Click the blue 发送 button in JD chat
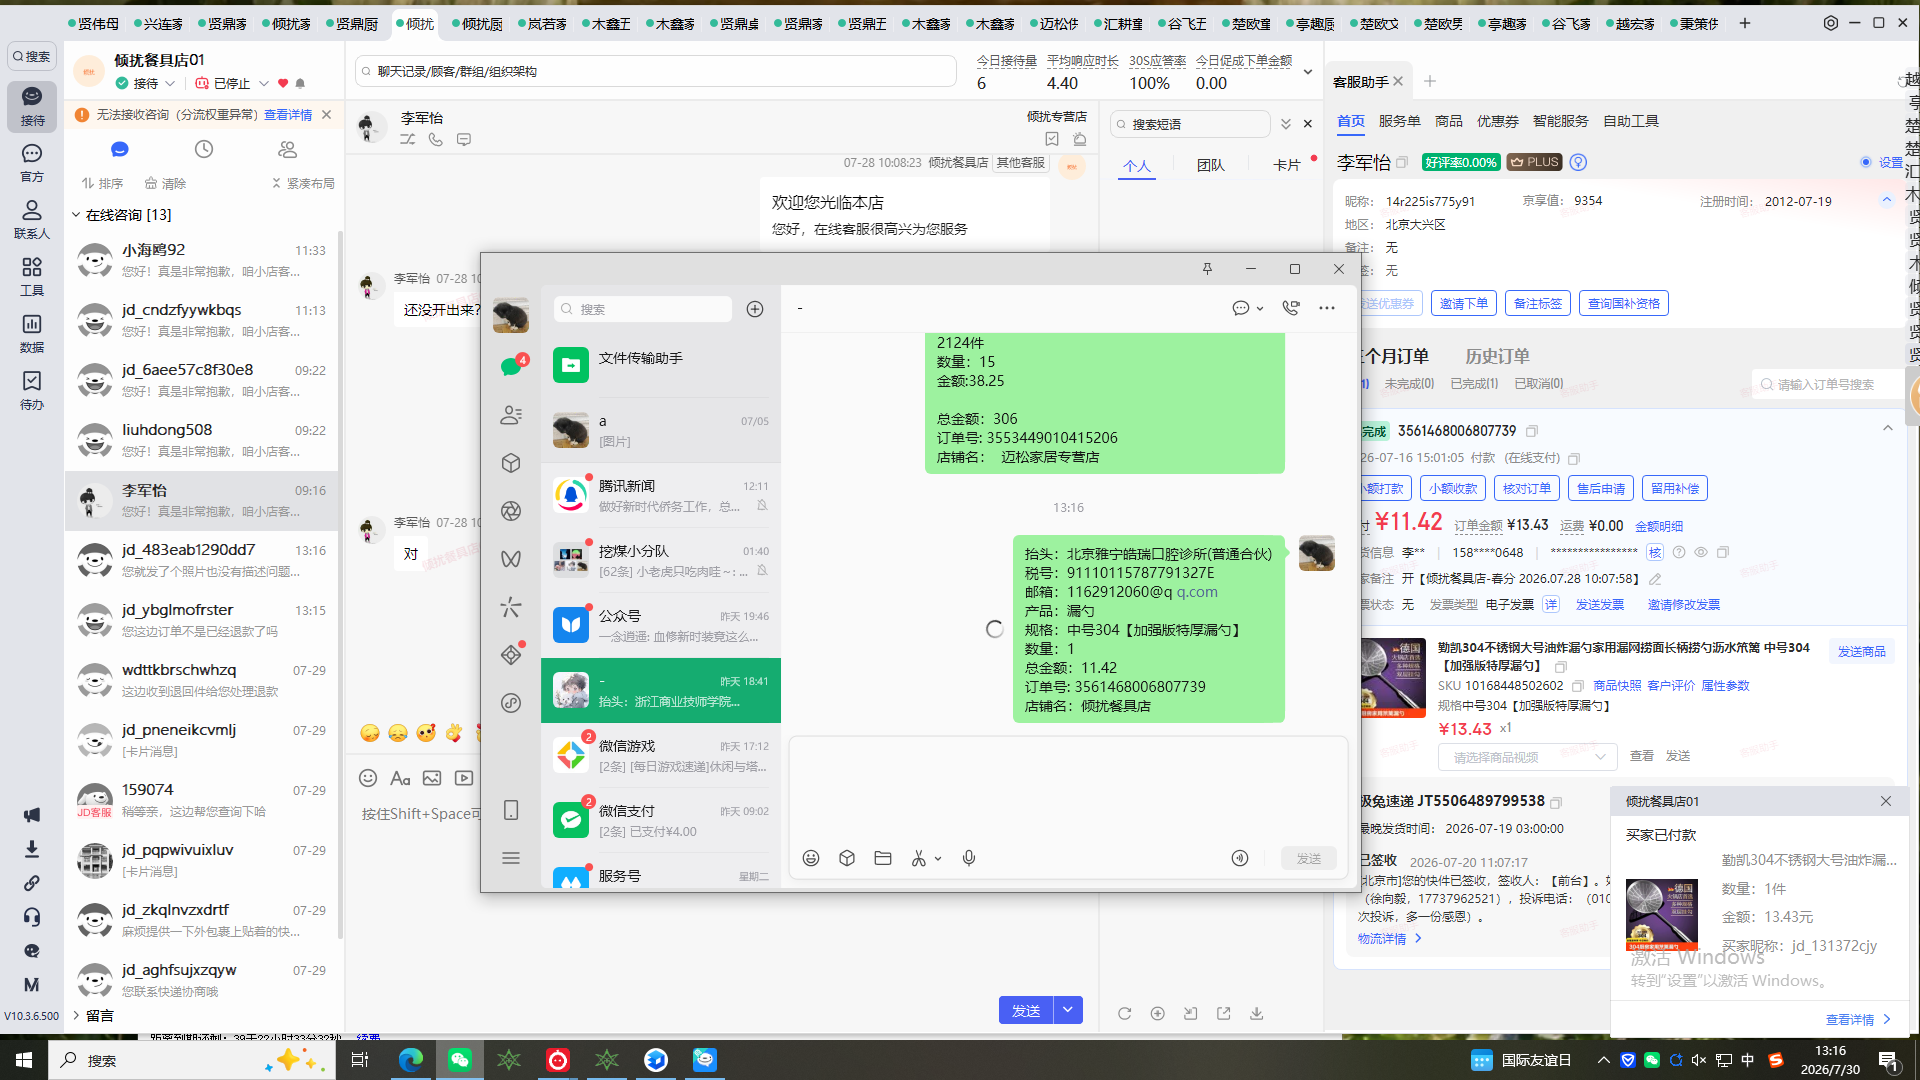 1026,1010
